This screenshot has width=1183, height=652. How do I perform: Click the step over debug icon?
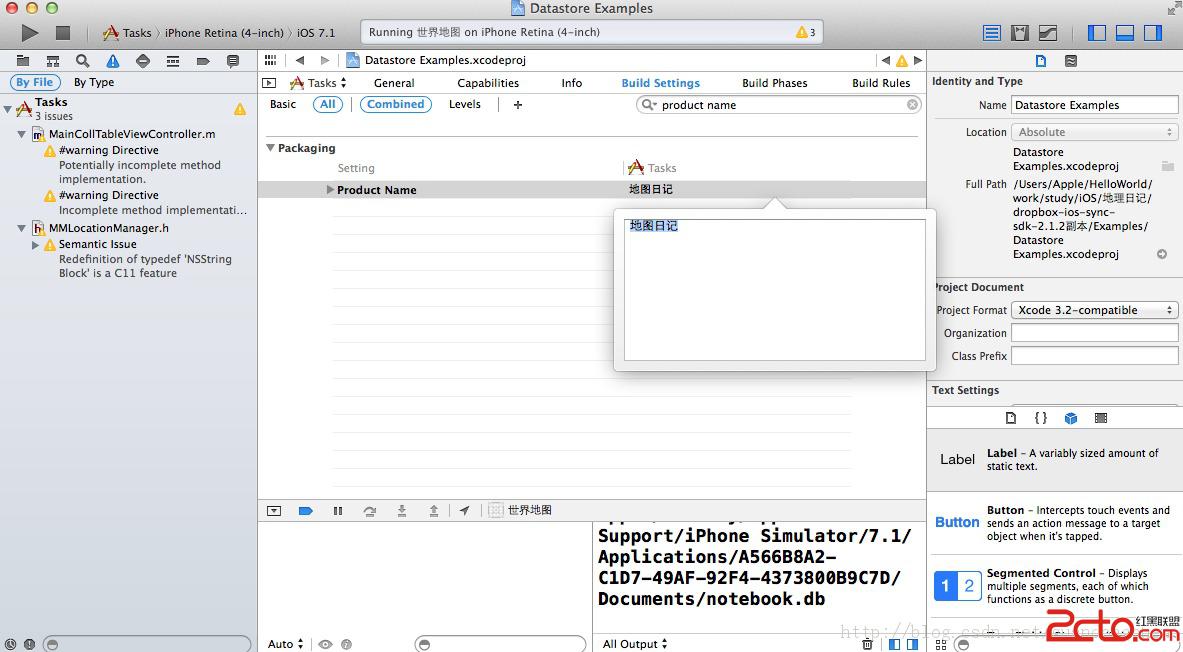370,511
